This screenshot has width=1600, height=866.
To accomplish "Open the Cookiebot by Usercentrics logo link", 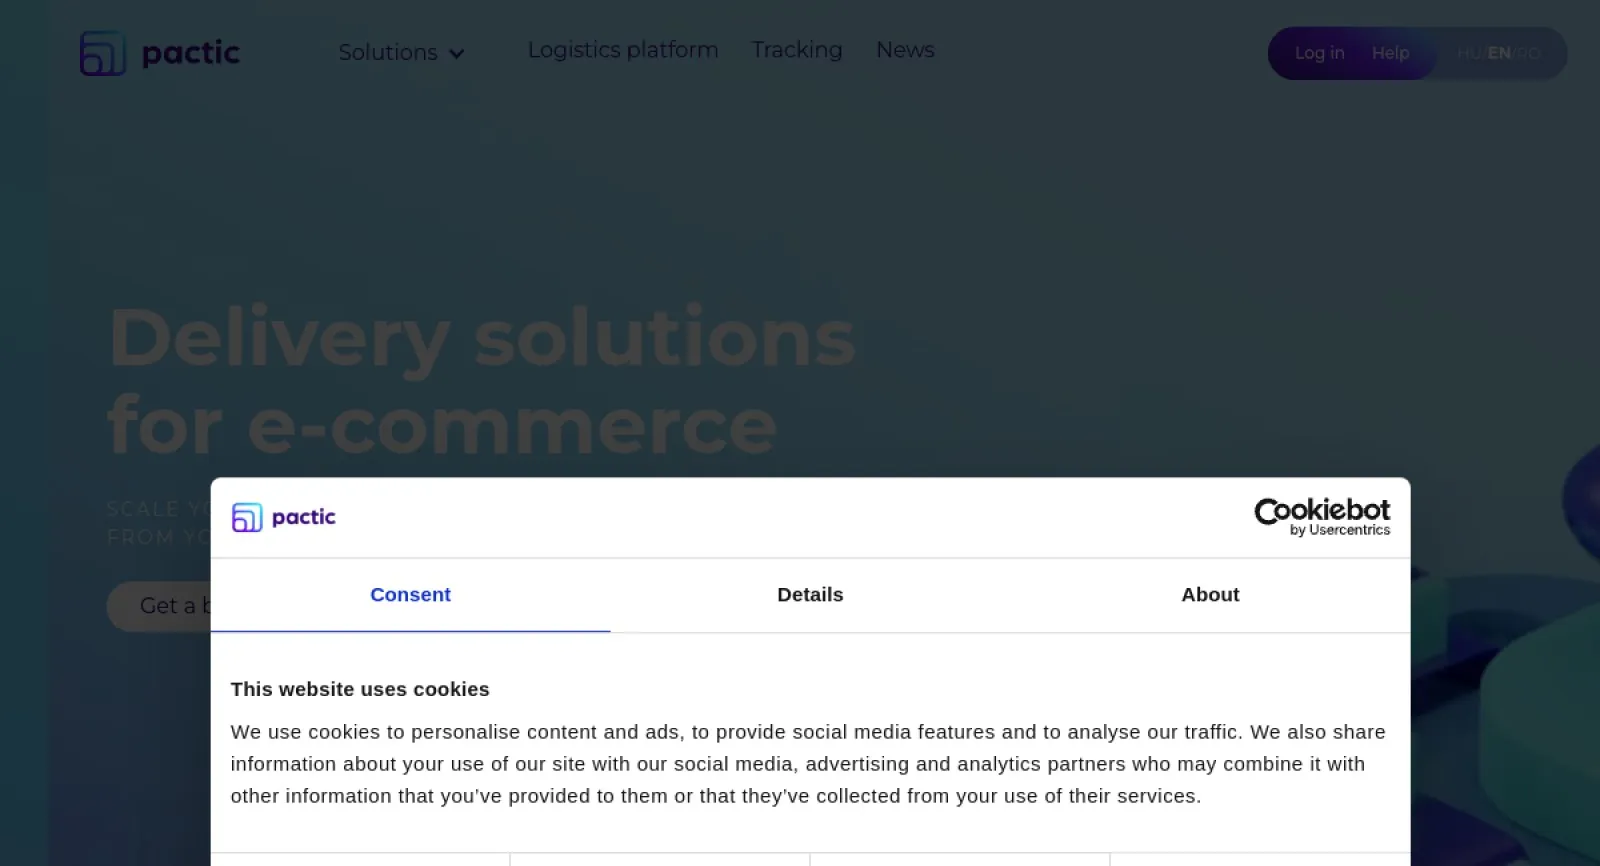I will (x=1322, y=517).
